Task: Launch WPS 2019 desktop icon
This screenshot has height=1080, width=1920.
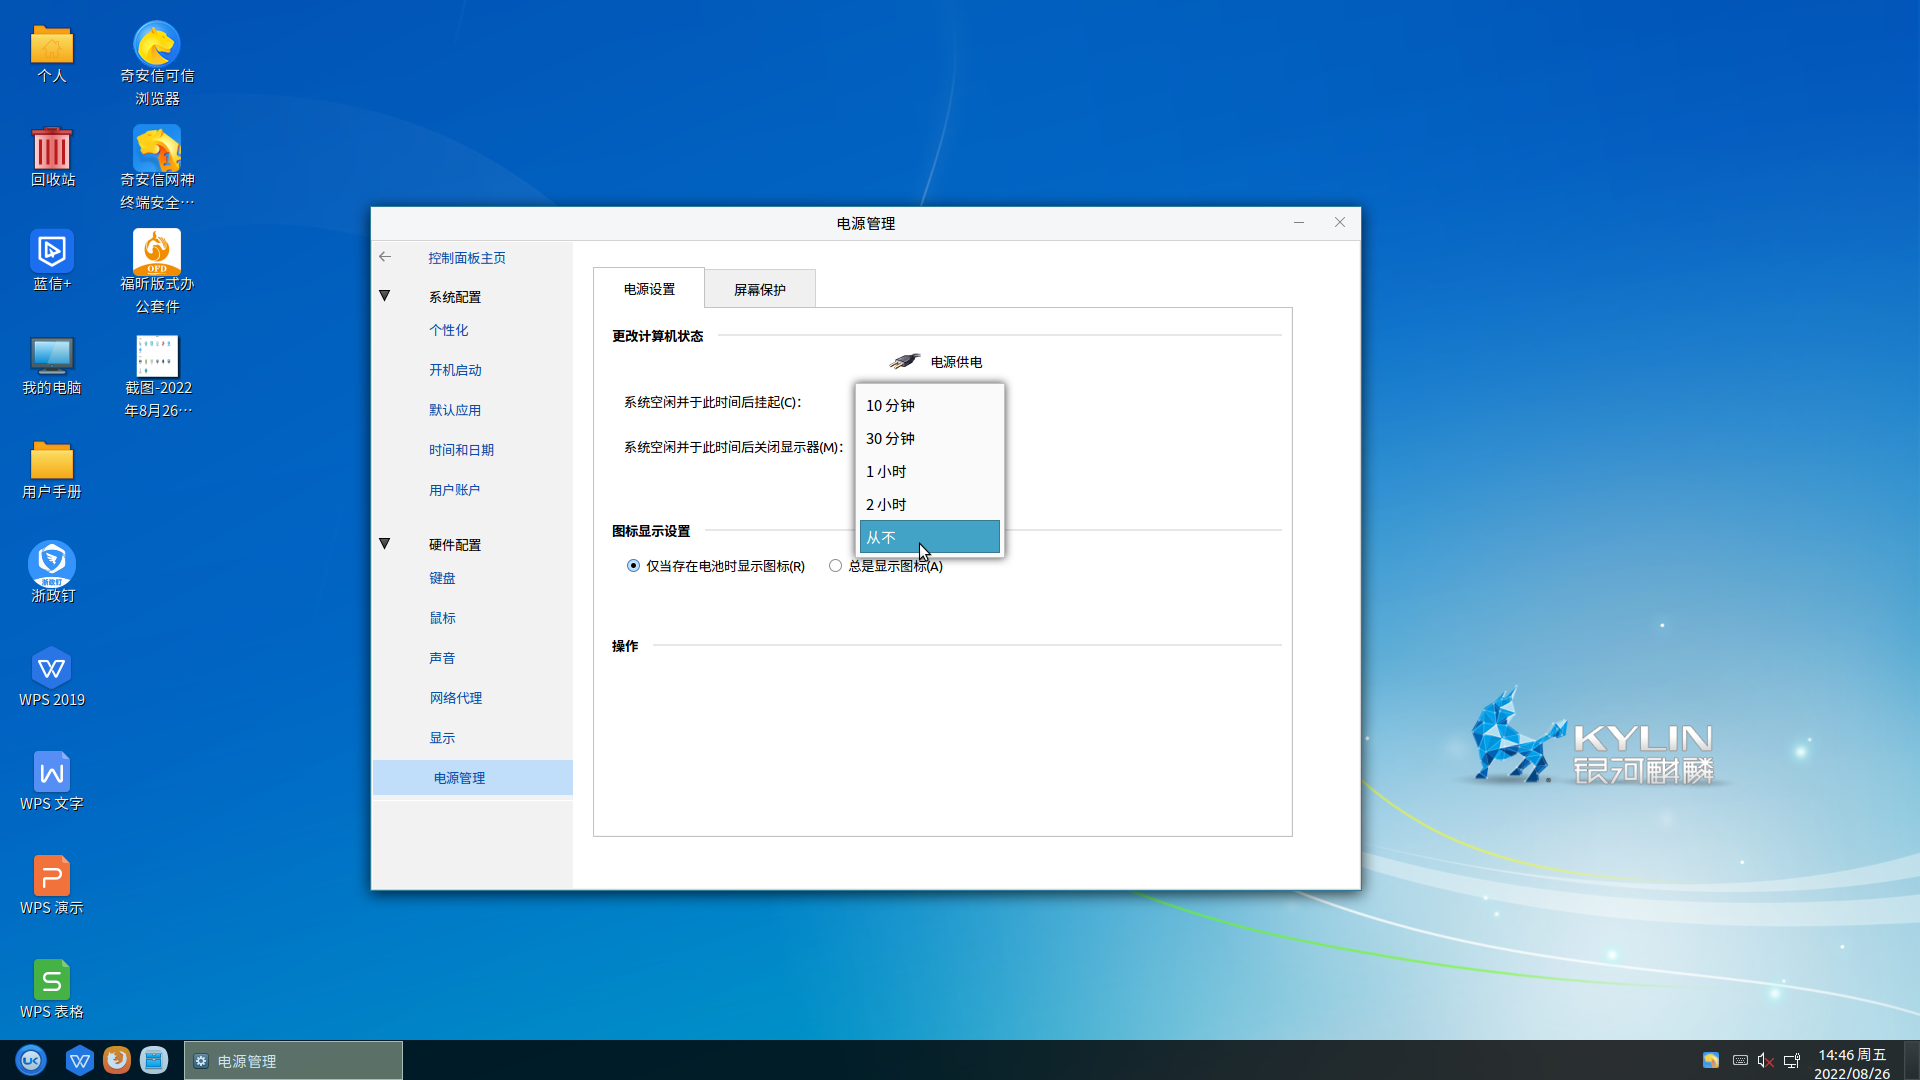Action: click(52, 668)
